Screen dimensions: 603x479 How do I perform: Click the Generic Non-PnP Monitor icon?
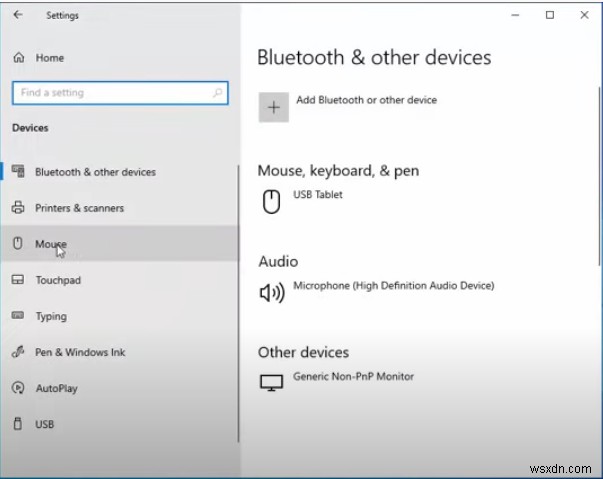point(270,383)
